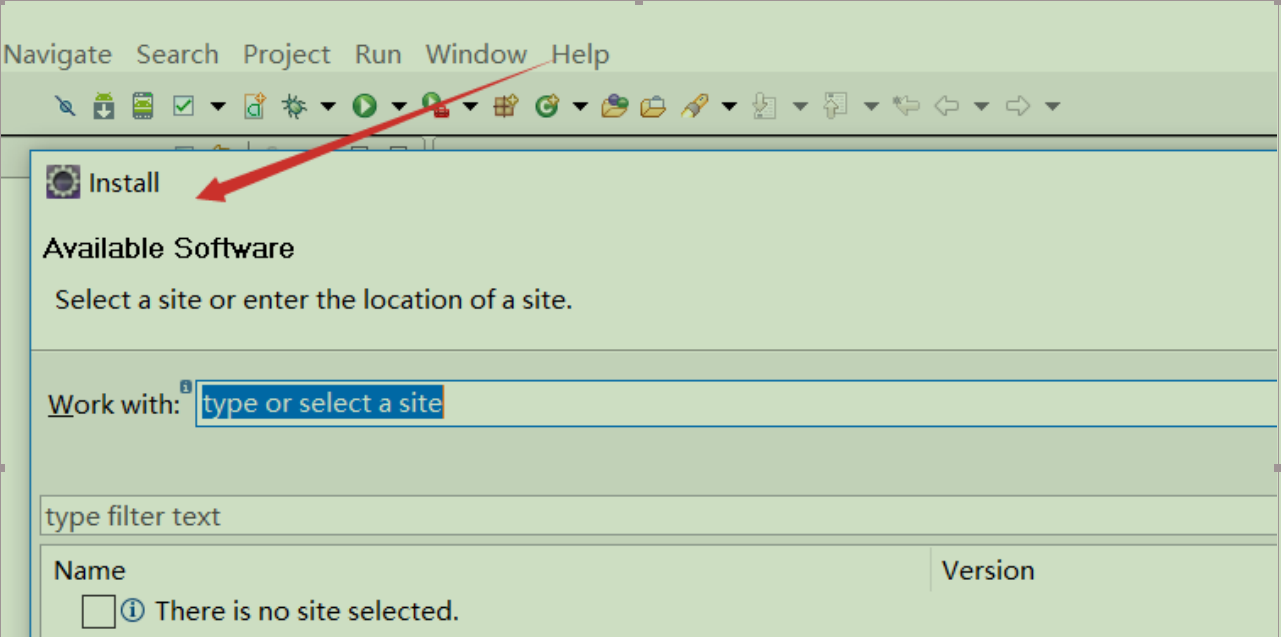1281x637 pixels.
Task: Click the Open Task folder icon
Action: pos(653,105)
